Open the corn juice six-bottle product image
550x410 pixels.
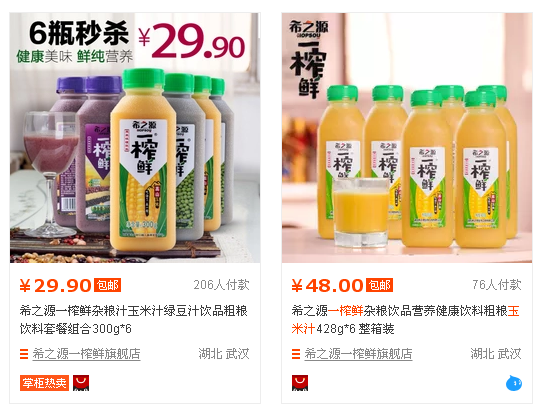coord(407,138)
